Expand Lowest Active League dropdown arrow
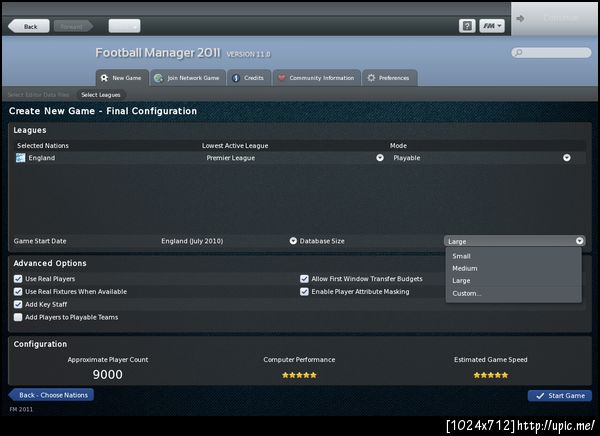The image size is (600, 436). (x=380, y=158)
